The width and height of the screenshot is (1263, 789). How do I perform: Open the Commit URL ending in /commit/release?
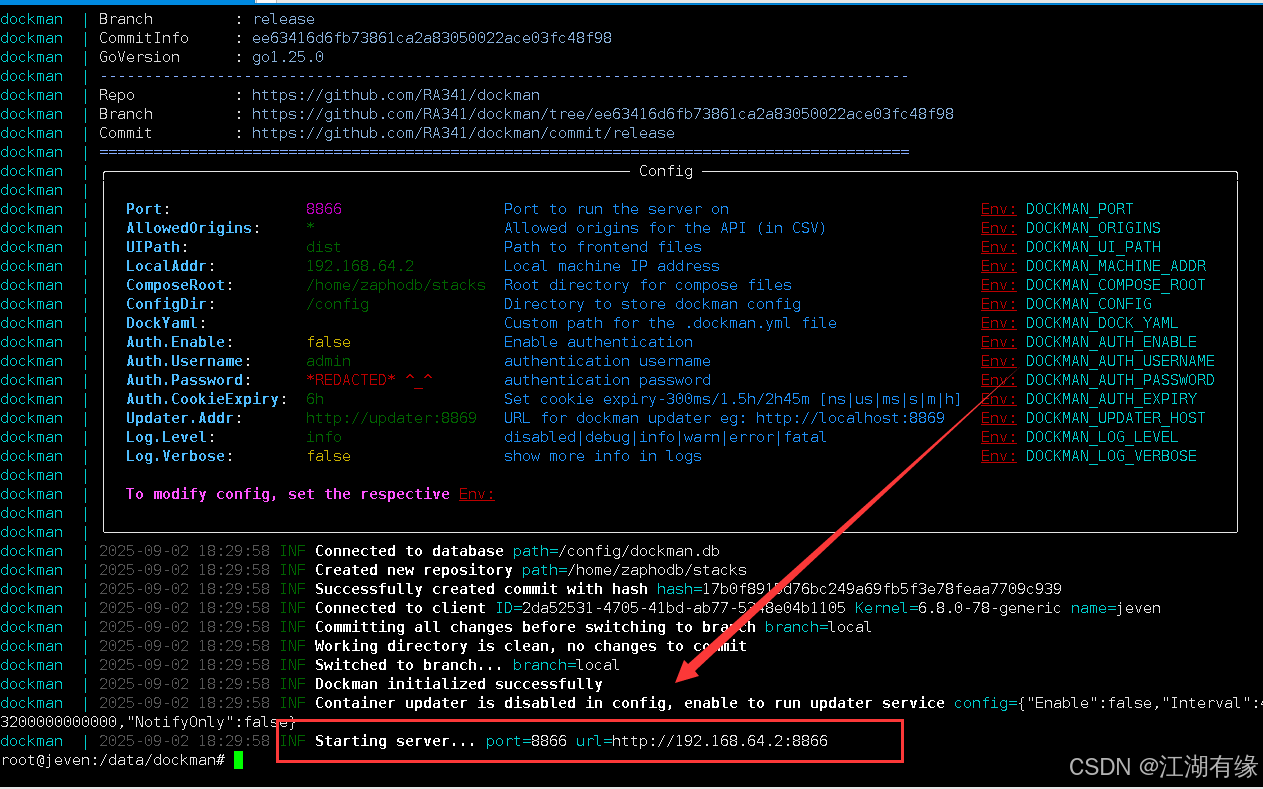[x=463, y=133]
